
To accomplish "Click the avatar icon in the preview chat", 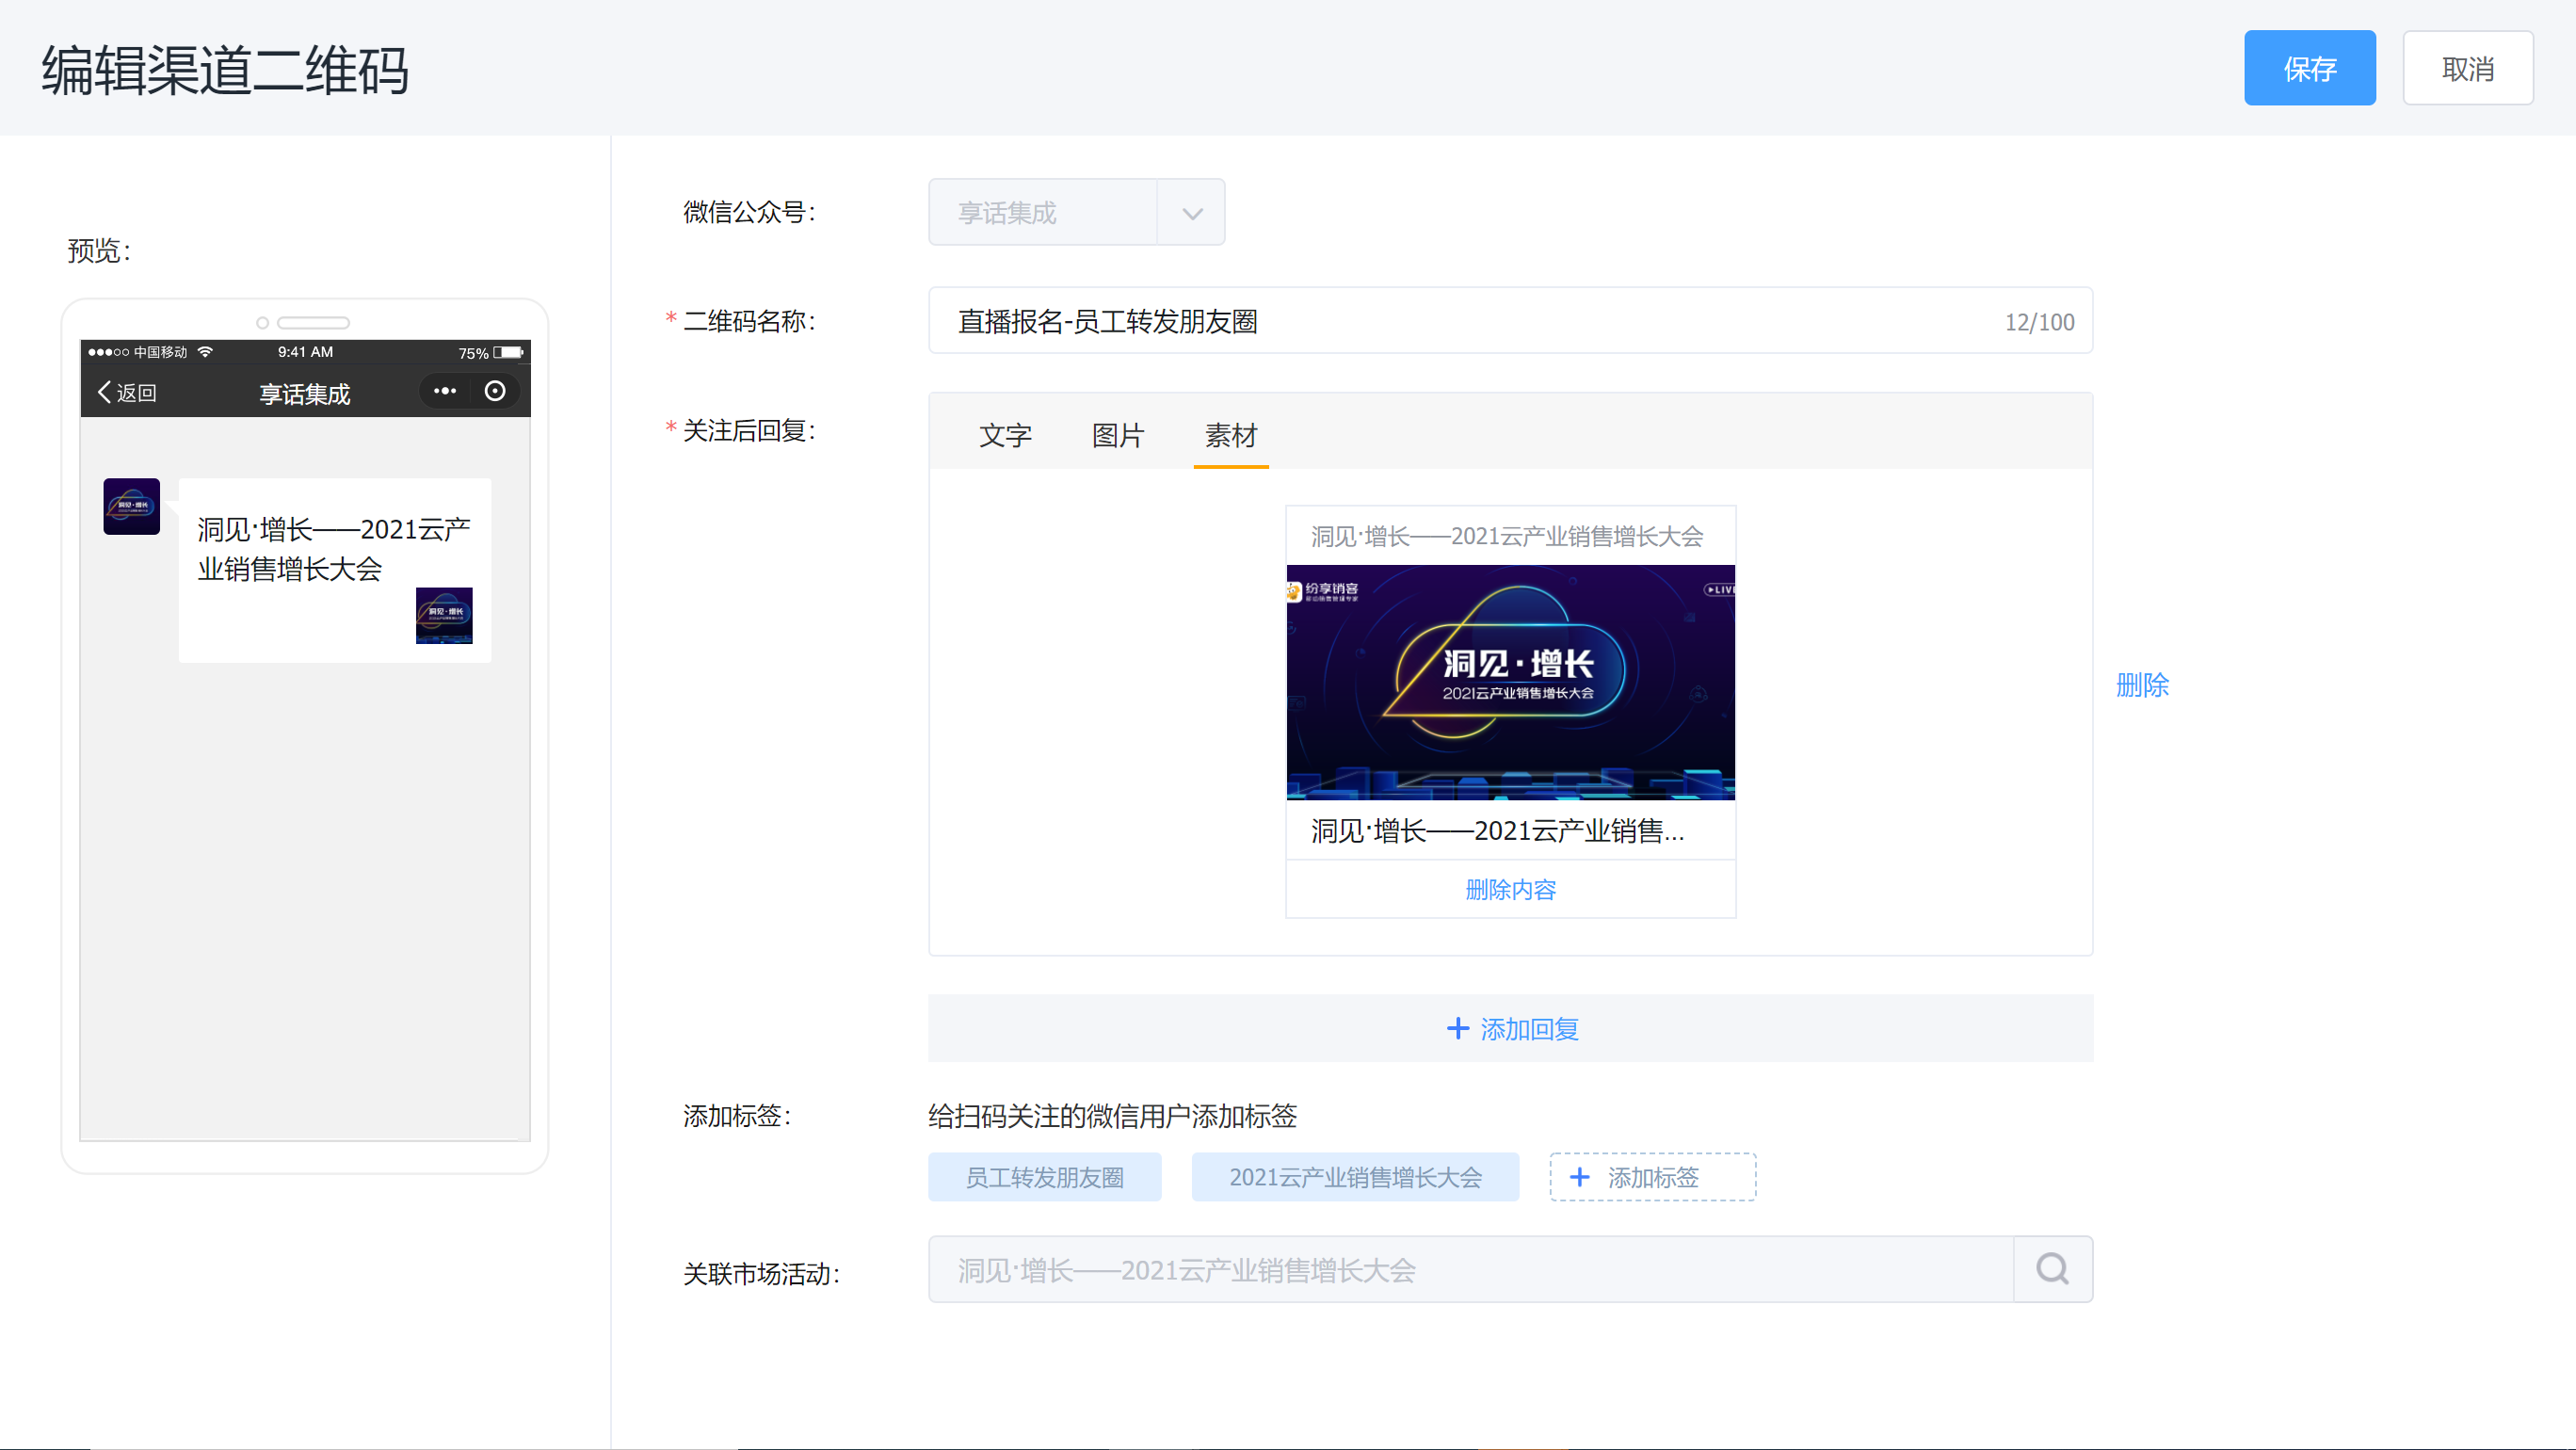I will (x=132, y=506).
